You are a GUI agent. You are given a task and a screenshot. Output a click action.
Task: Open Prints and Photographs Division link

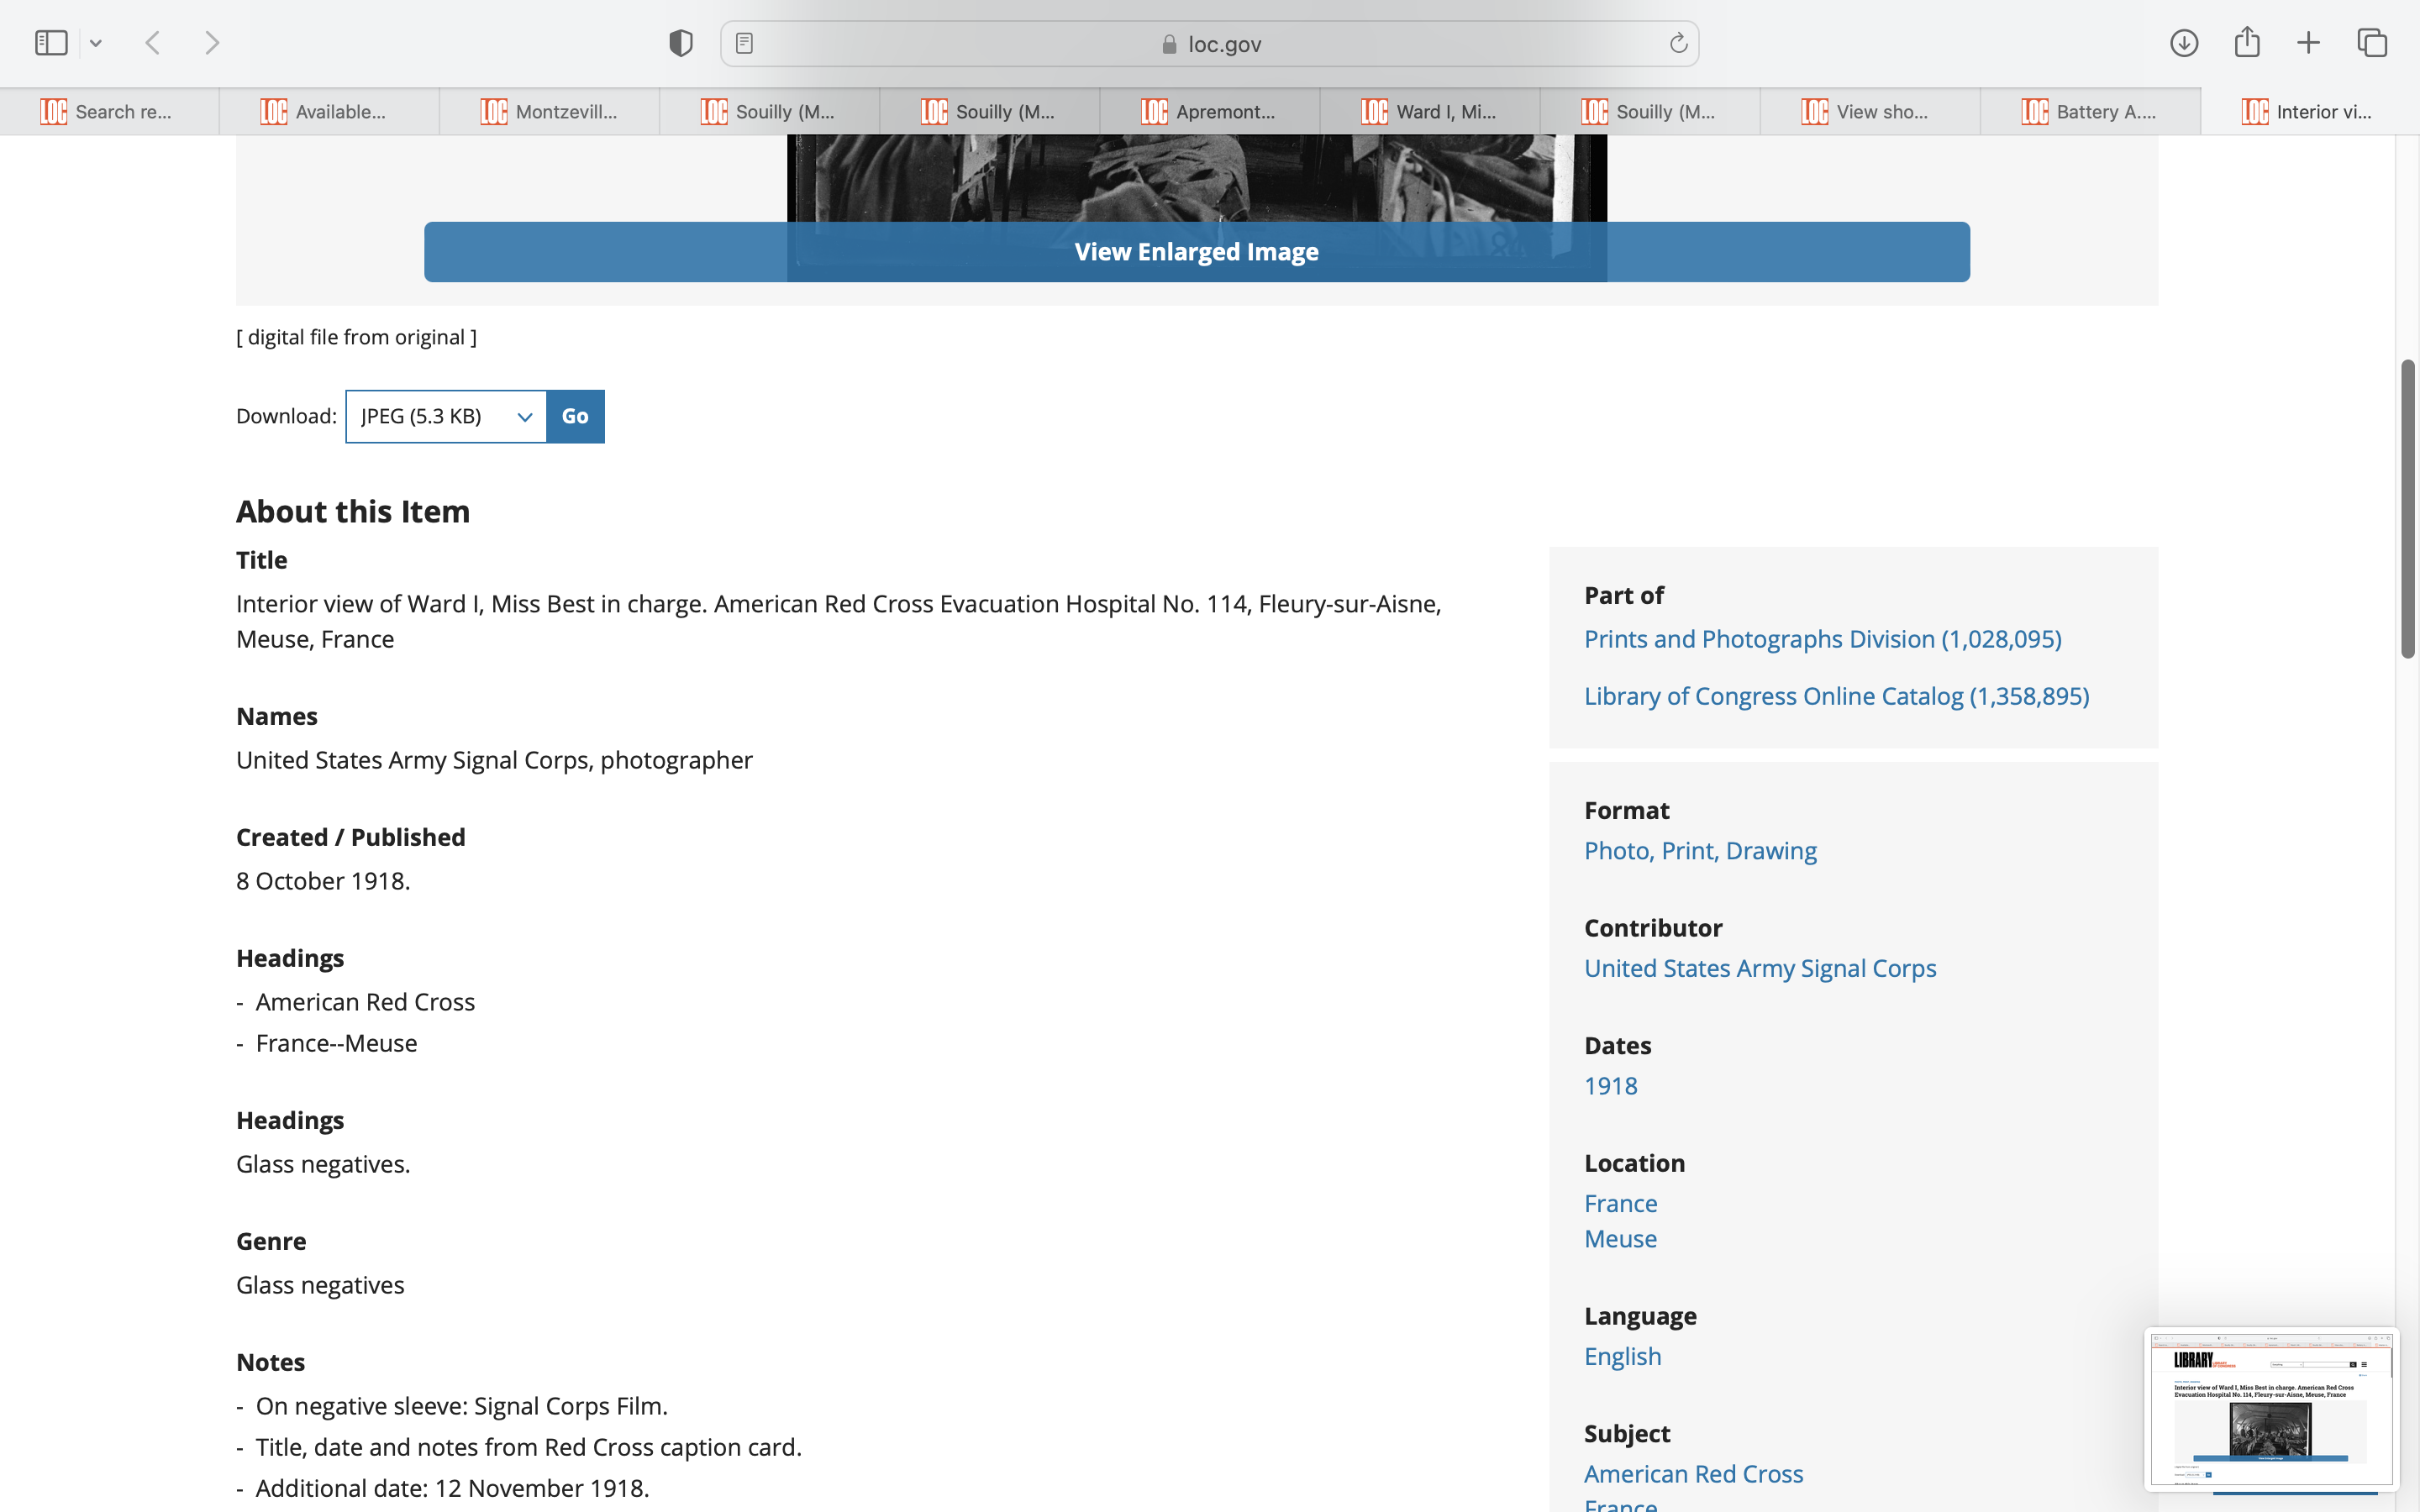pos(1822,639)
